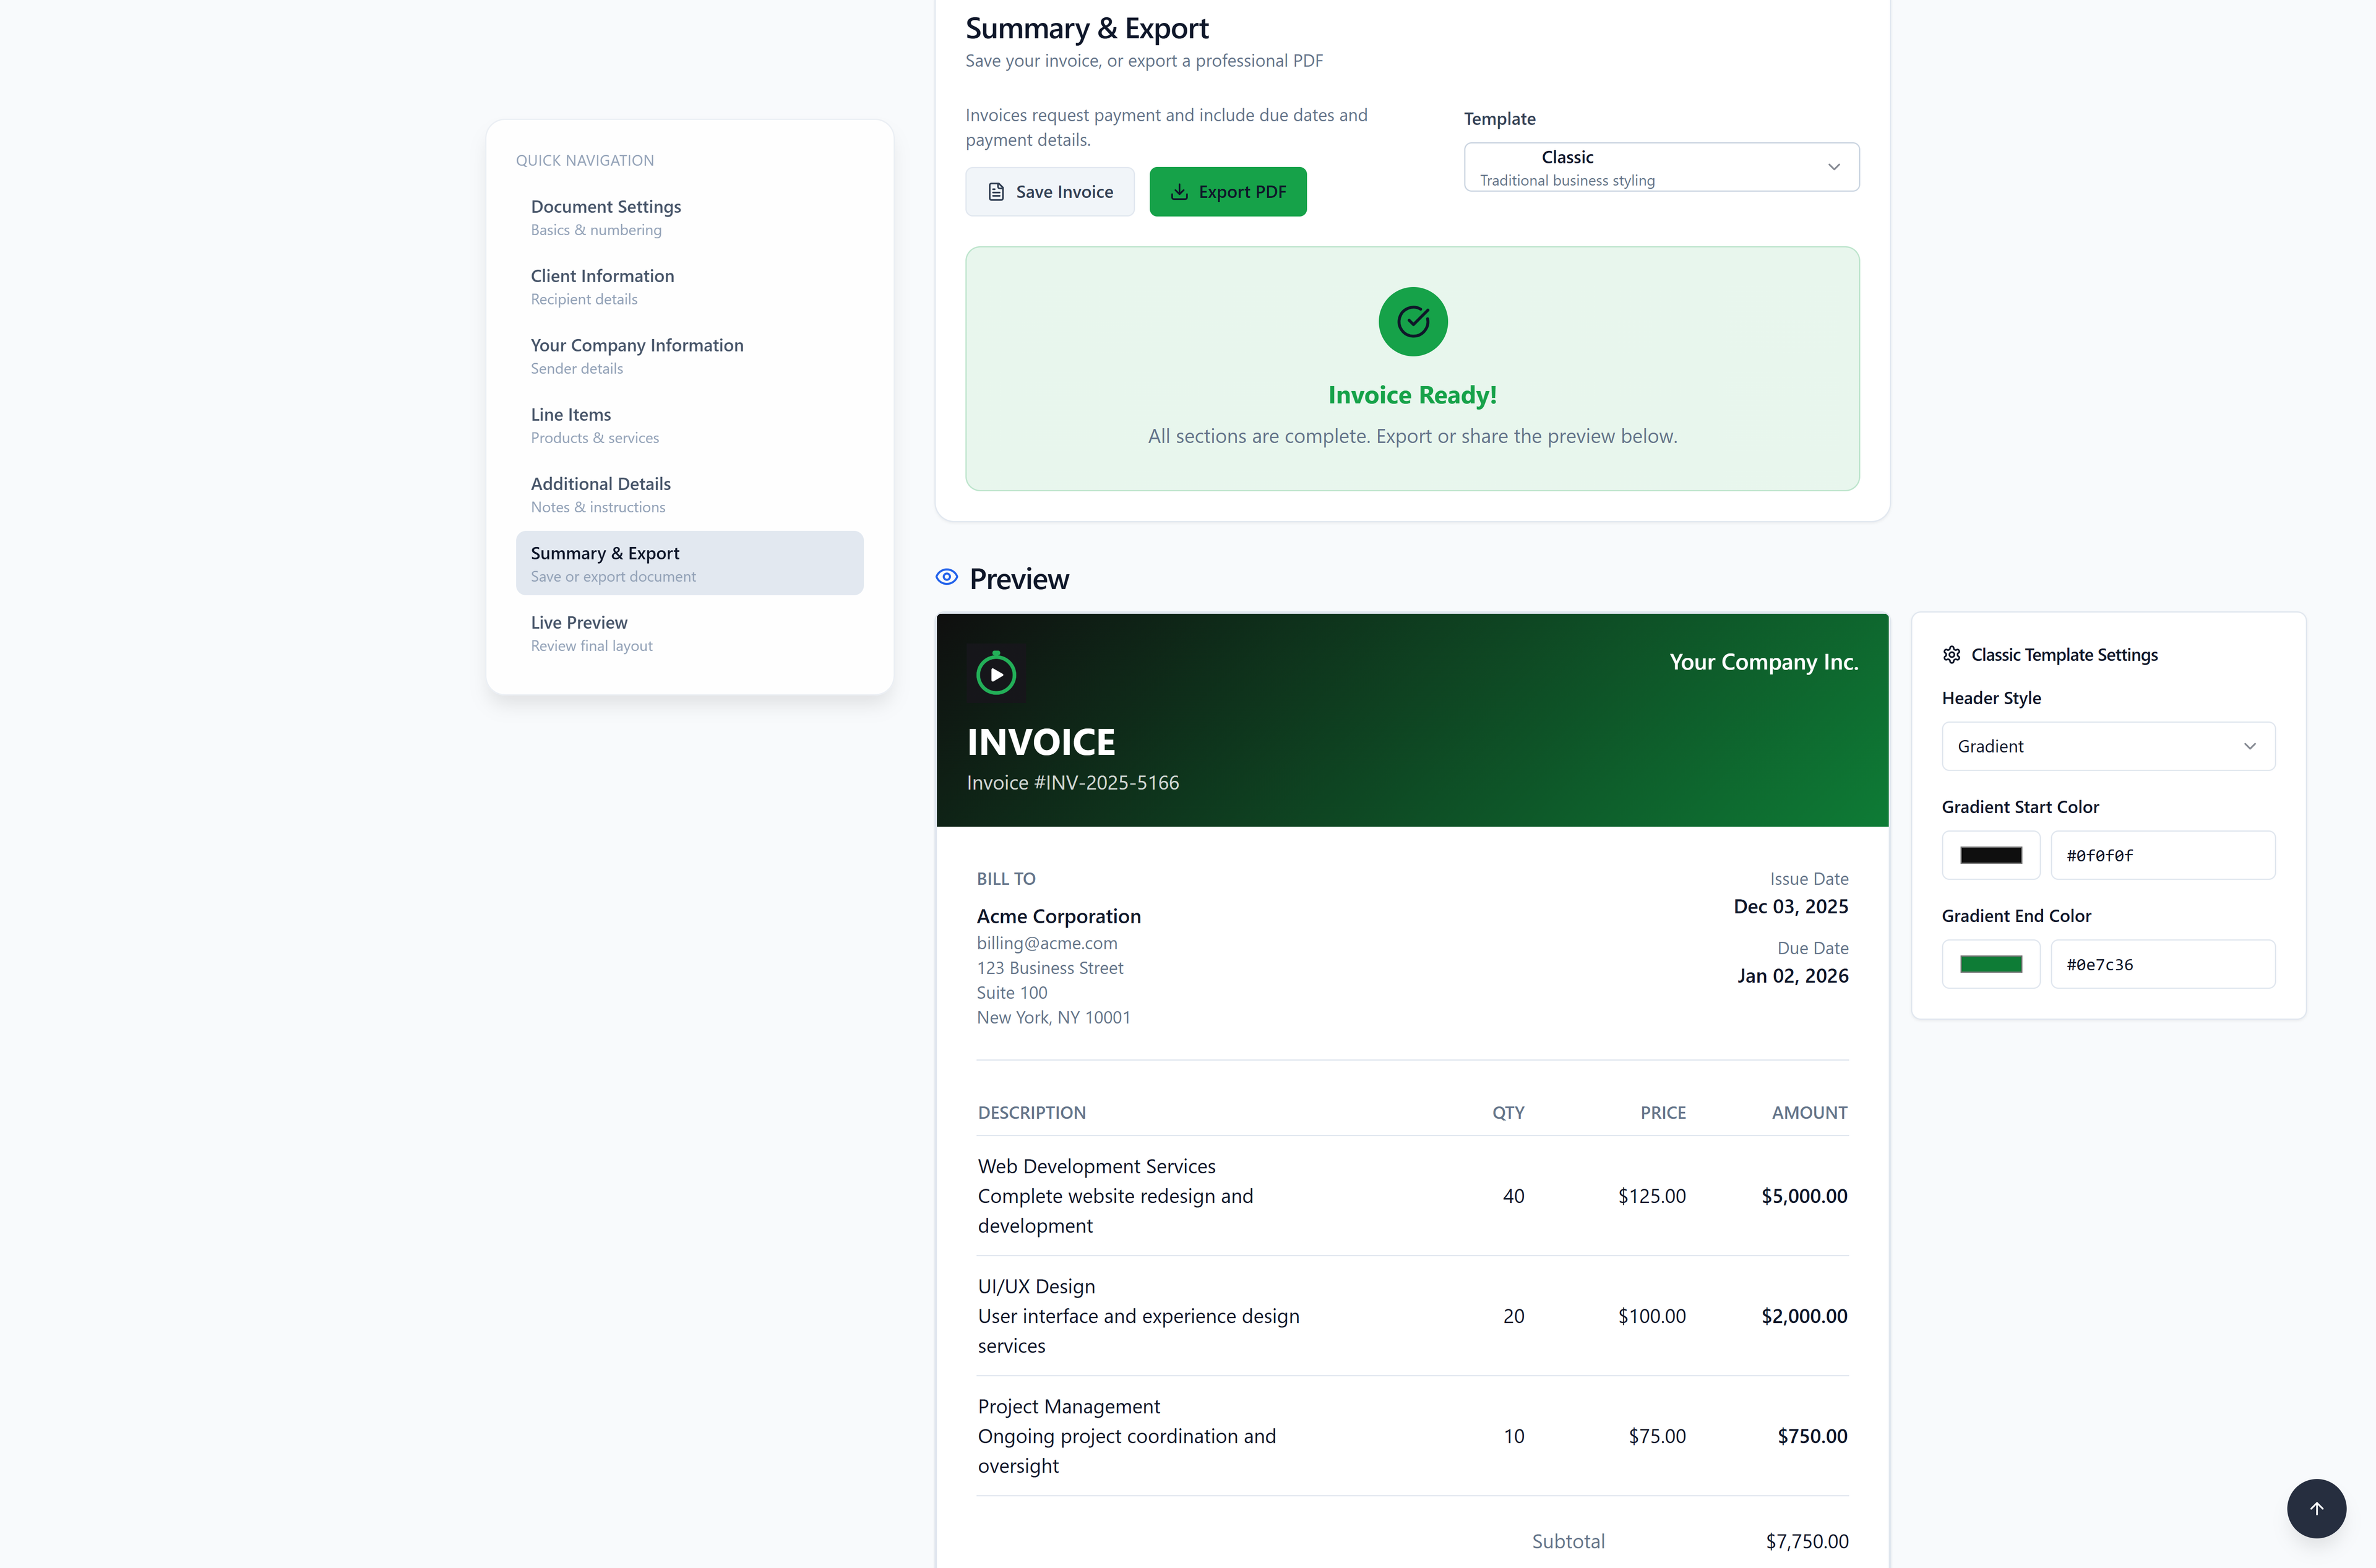Click the gear icon for Classic Template Settings

[1952, 654]
